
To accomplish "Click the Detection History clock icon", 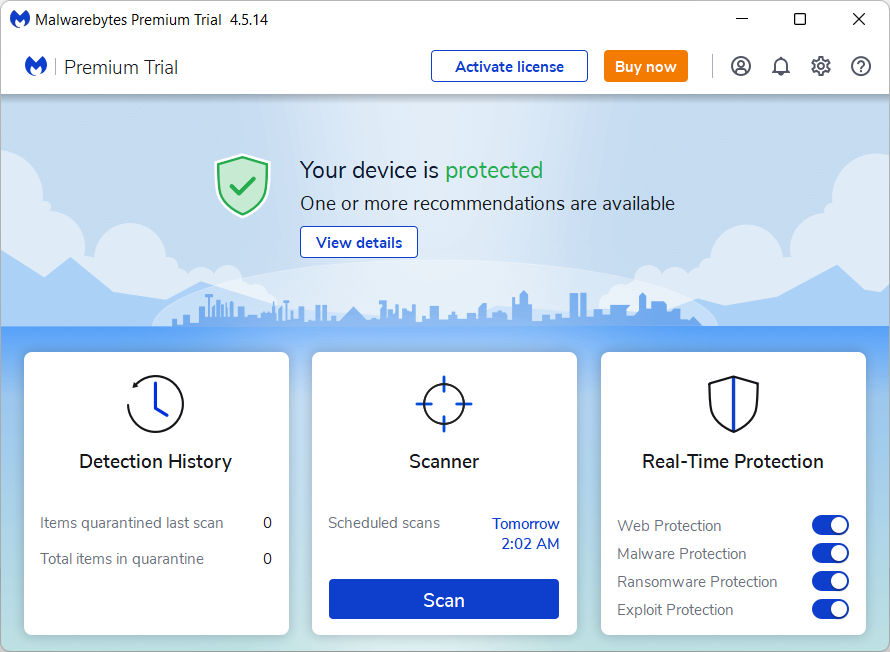I will (x=156, y=403).
